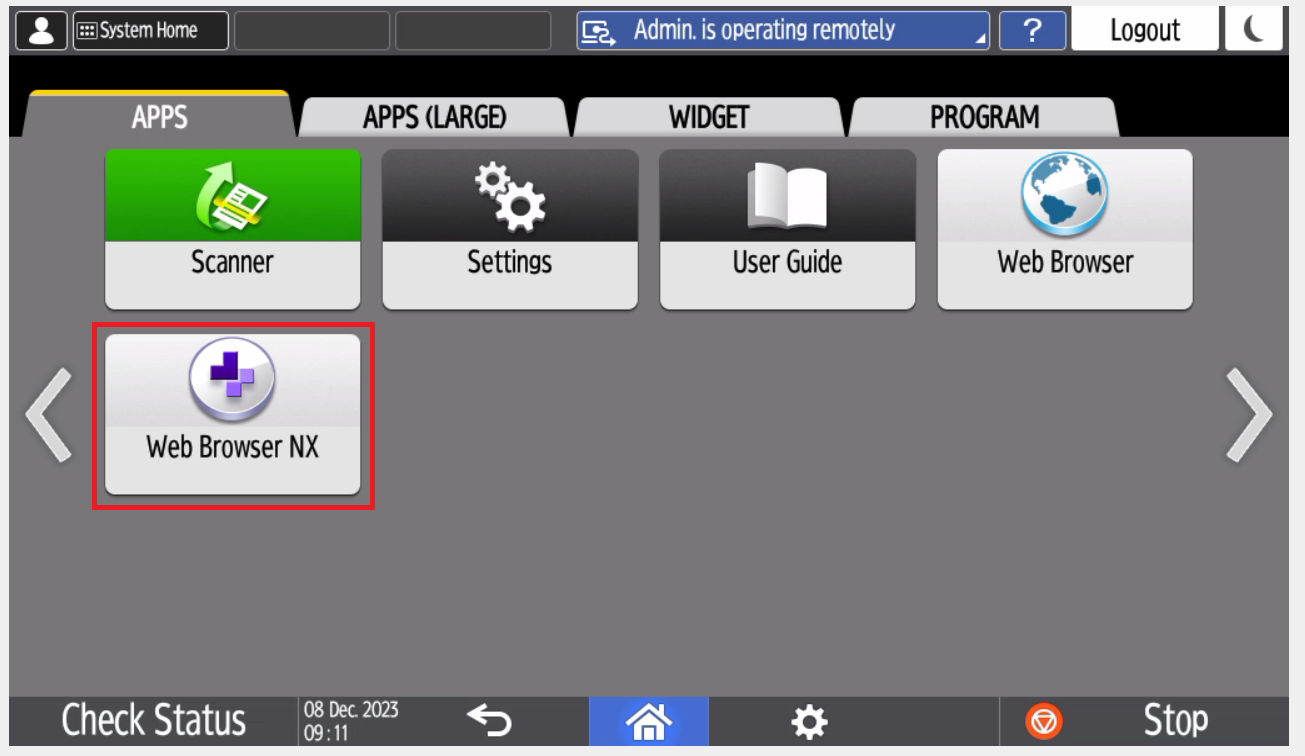Switch to the WIDGET tab

coord(709,117)
